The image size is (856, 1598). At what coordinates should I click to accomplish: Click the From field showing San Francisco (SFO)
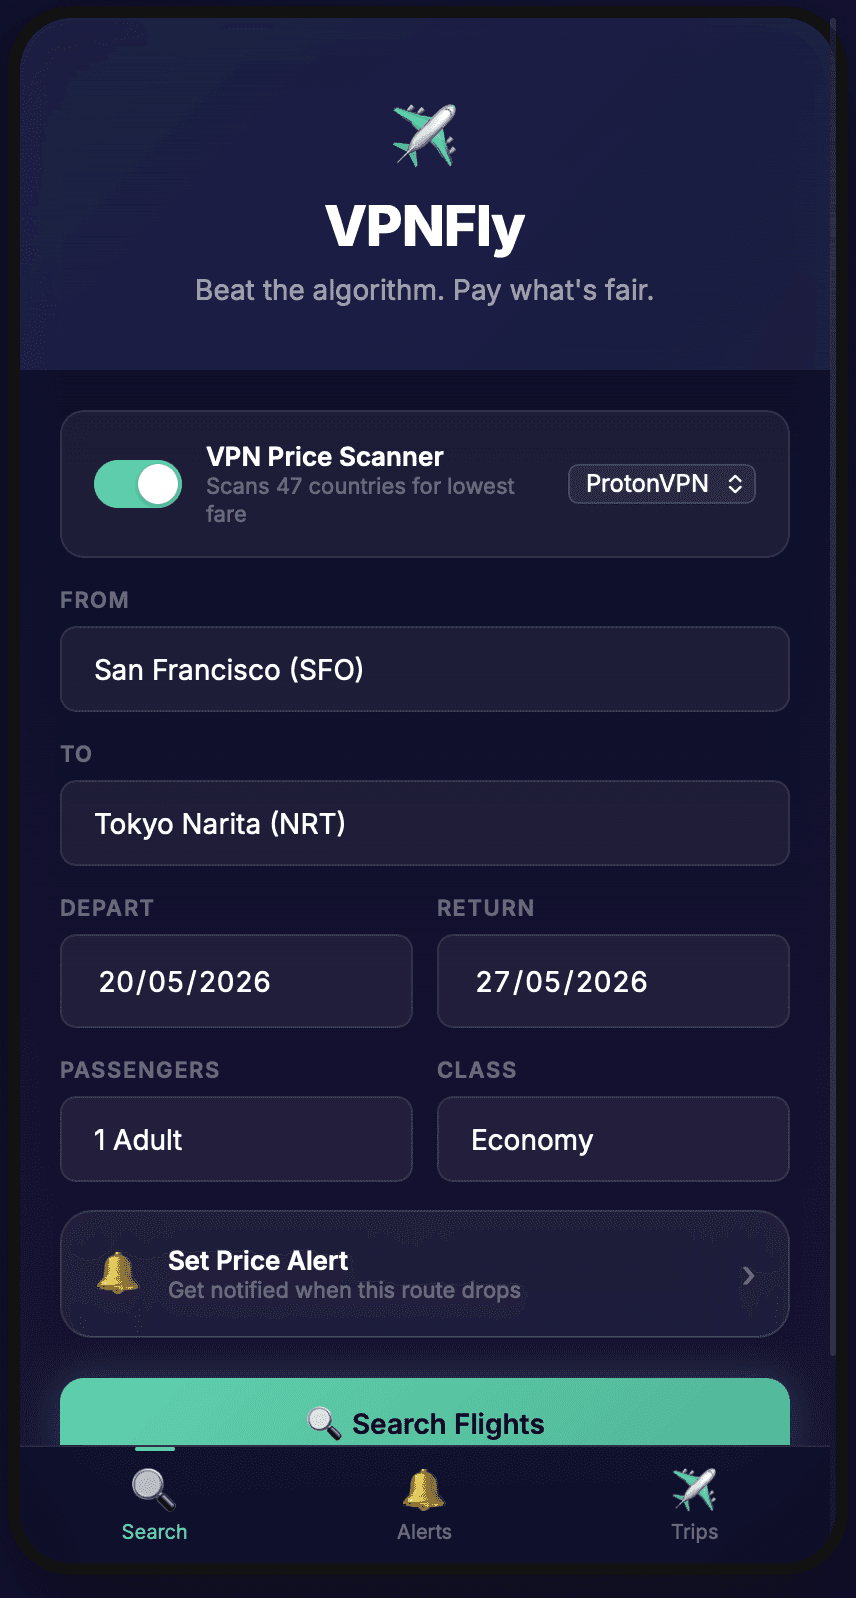[x=425, y=669]
